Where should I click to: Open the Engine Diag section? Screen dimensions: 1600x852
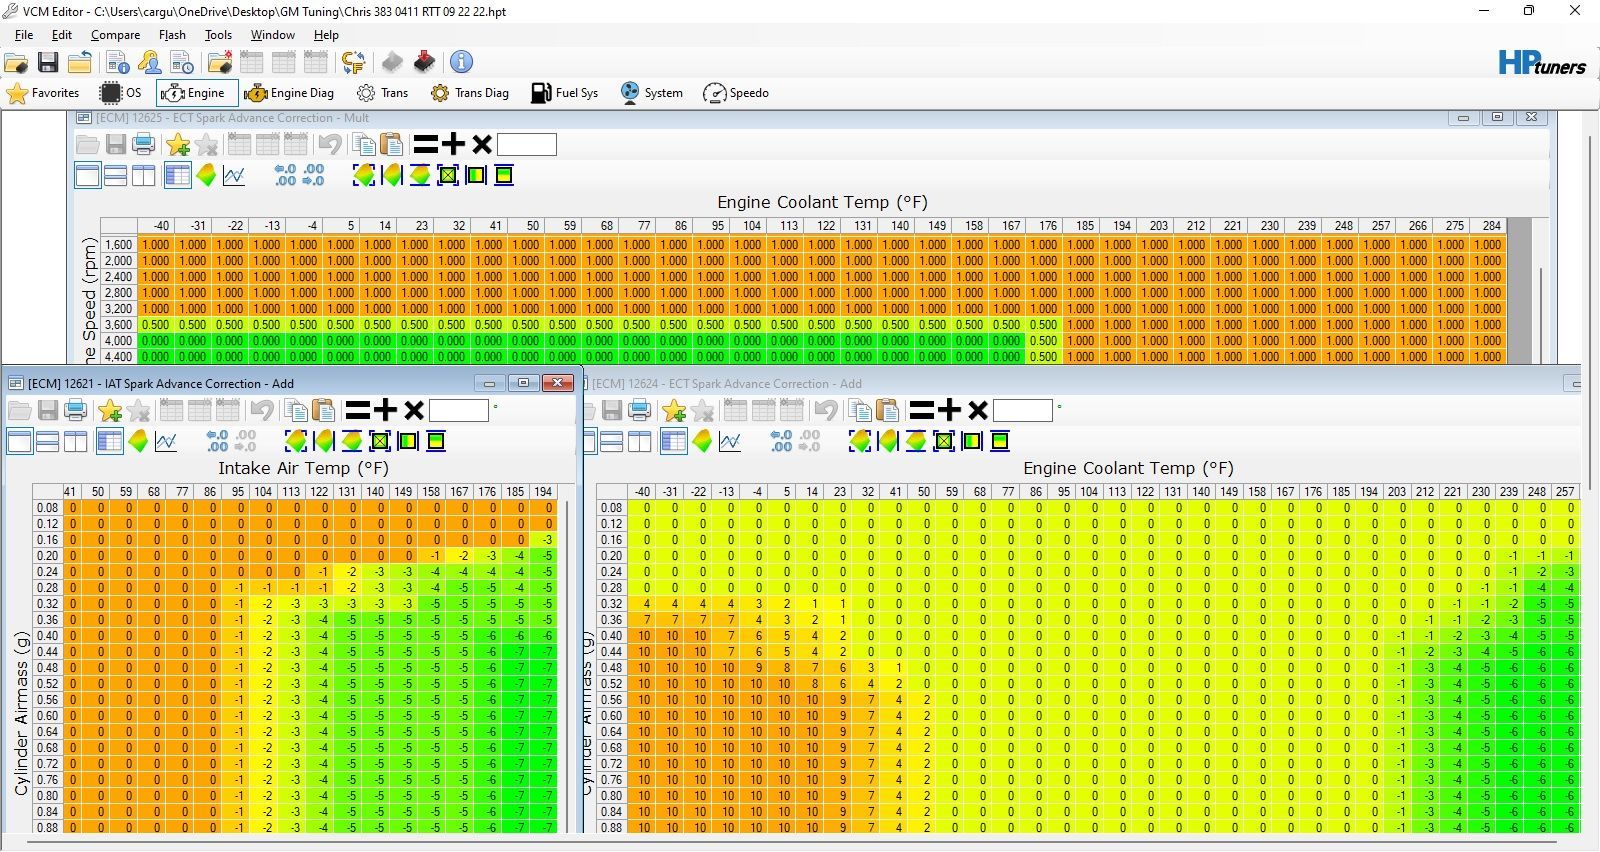click(x=289, y=93)
